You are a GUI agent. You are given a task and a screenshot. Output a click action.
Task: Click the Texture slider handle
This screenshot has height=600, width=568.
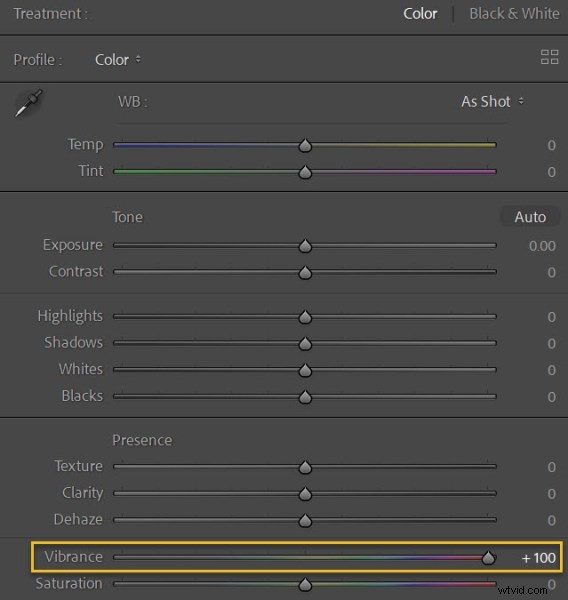tap(305, 467)
